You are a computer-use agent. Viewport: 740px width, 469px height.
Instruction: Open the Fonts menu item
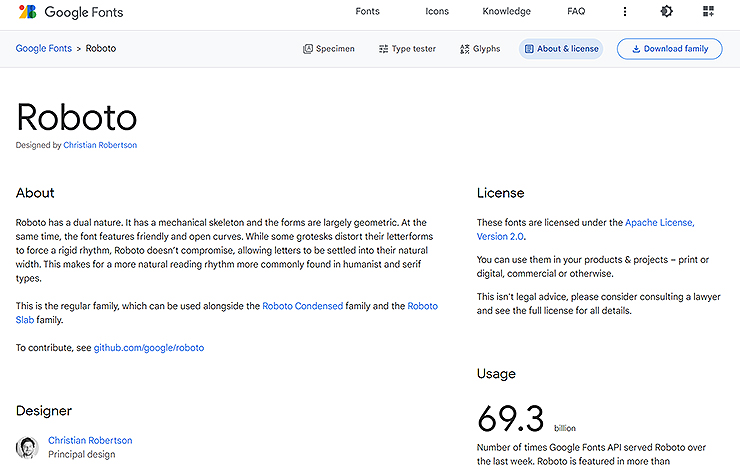pyautogui.click(x=367, y=11)
